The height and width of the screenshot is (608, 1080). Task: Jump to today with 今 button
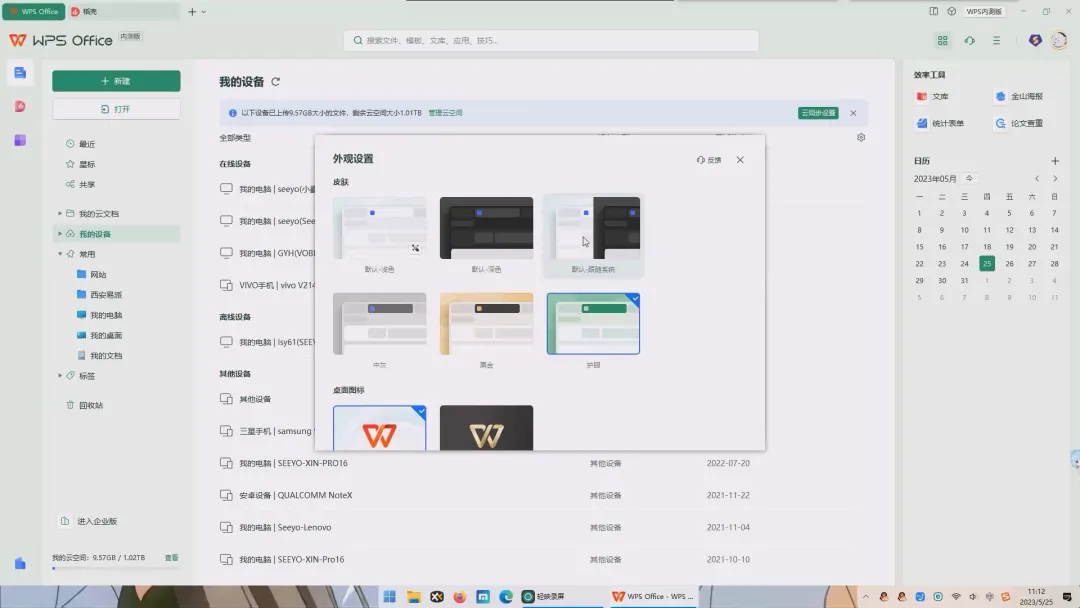tap(969, 178)
